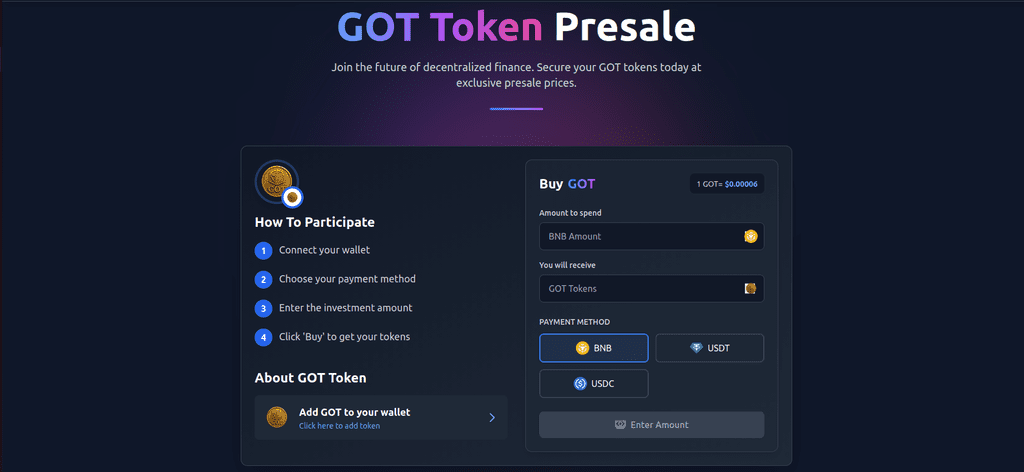Click the Enter Amount button

651,425
